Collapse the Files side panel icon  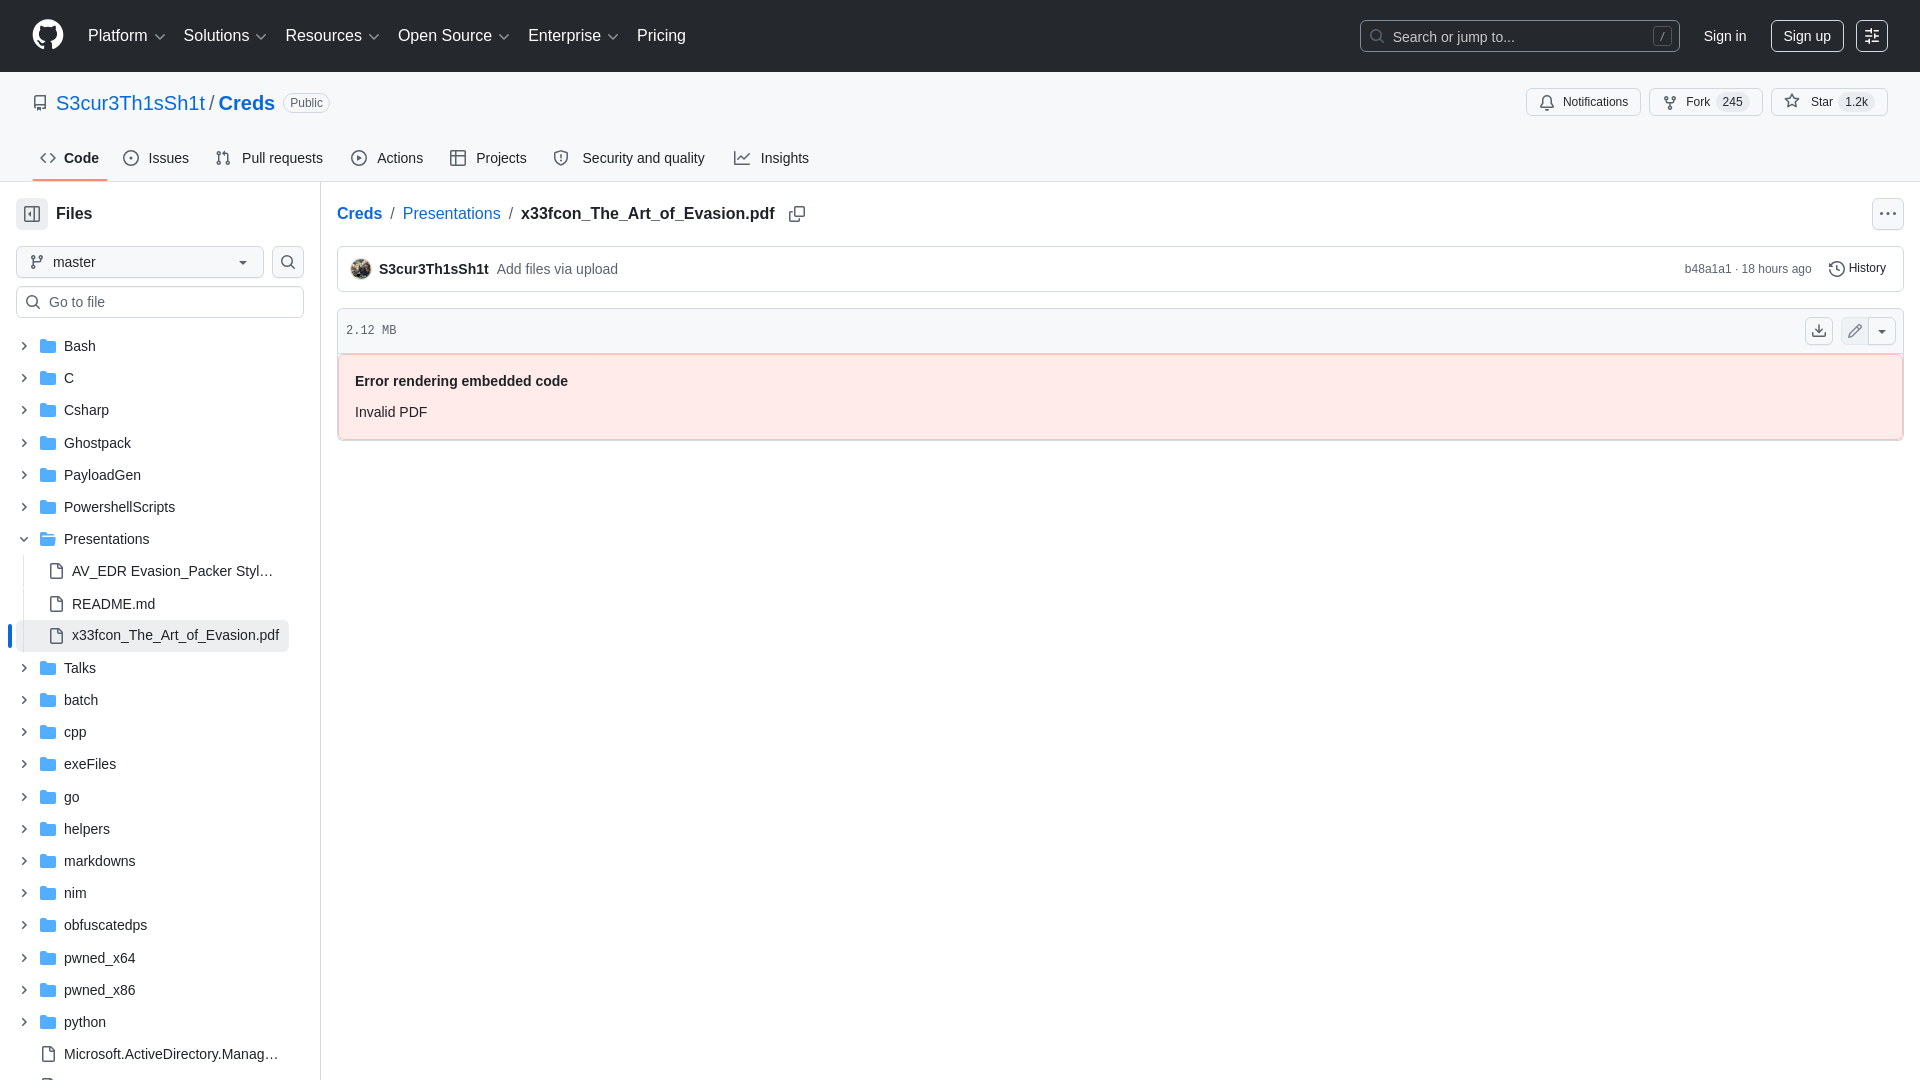(32, 214)
